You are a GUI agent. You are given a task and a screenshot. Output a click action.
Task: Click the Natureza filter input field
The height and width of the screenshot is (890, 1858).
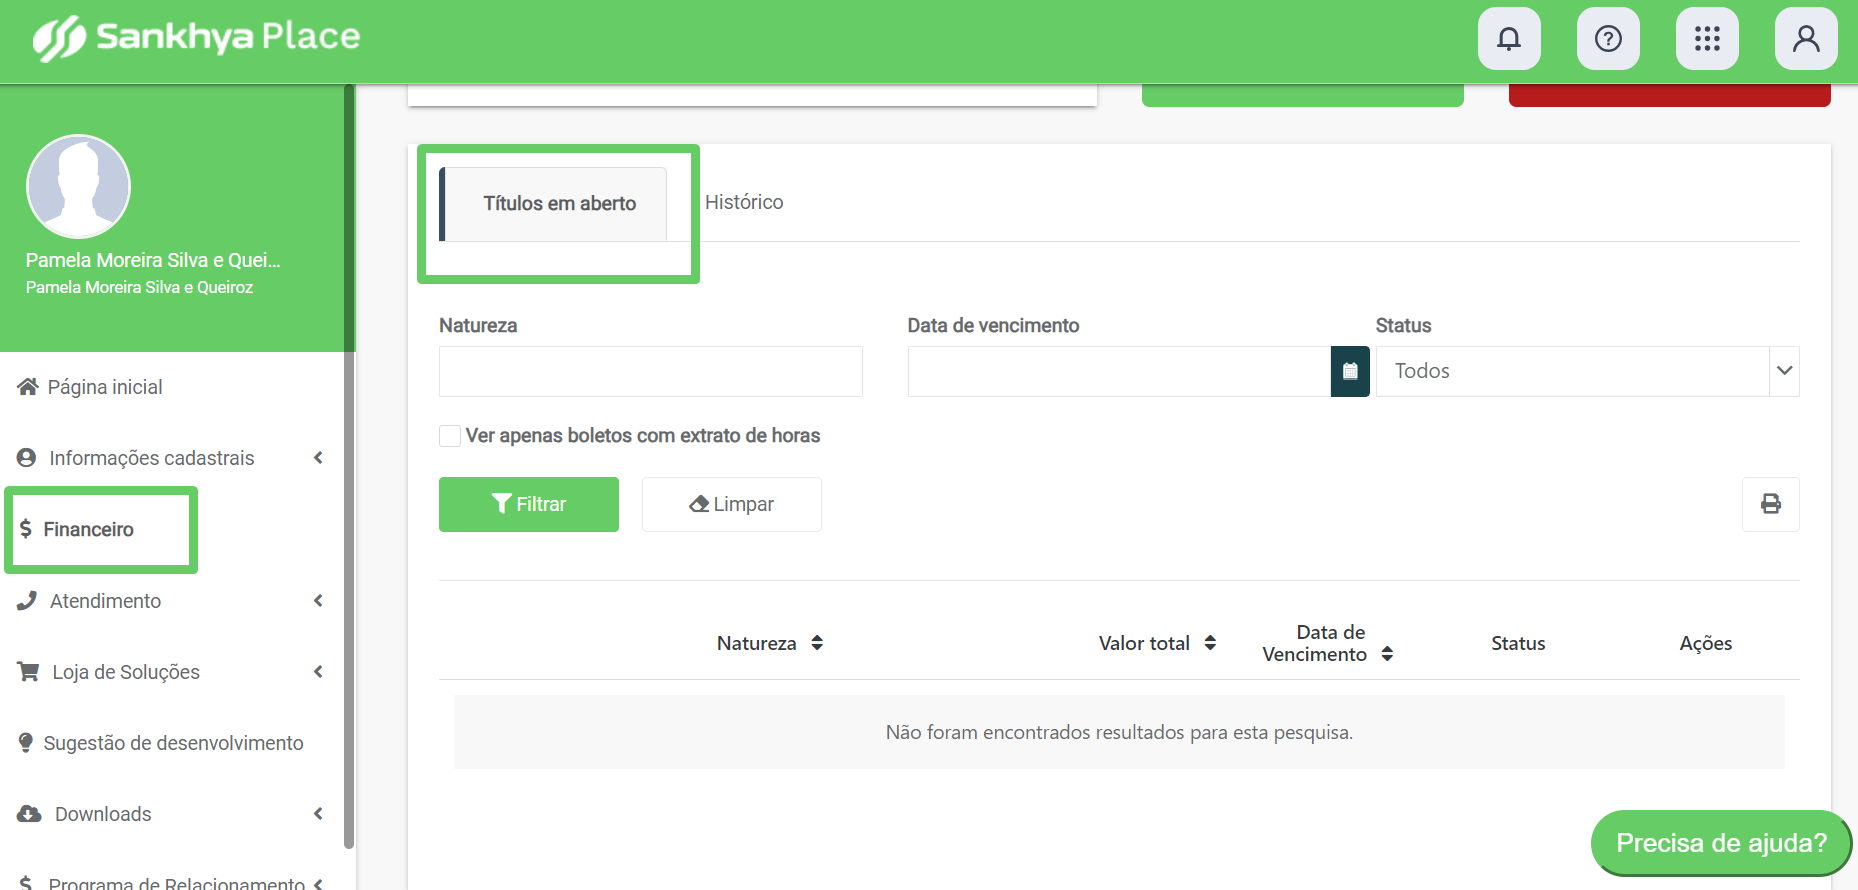[651, 371]
